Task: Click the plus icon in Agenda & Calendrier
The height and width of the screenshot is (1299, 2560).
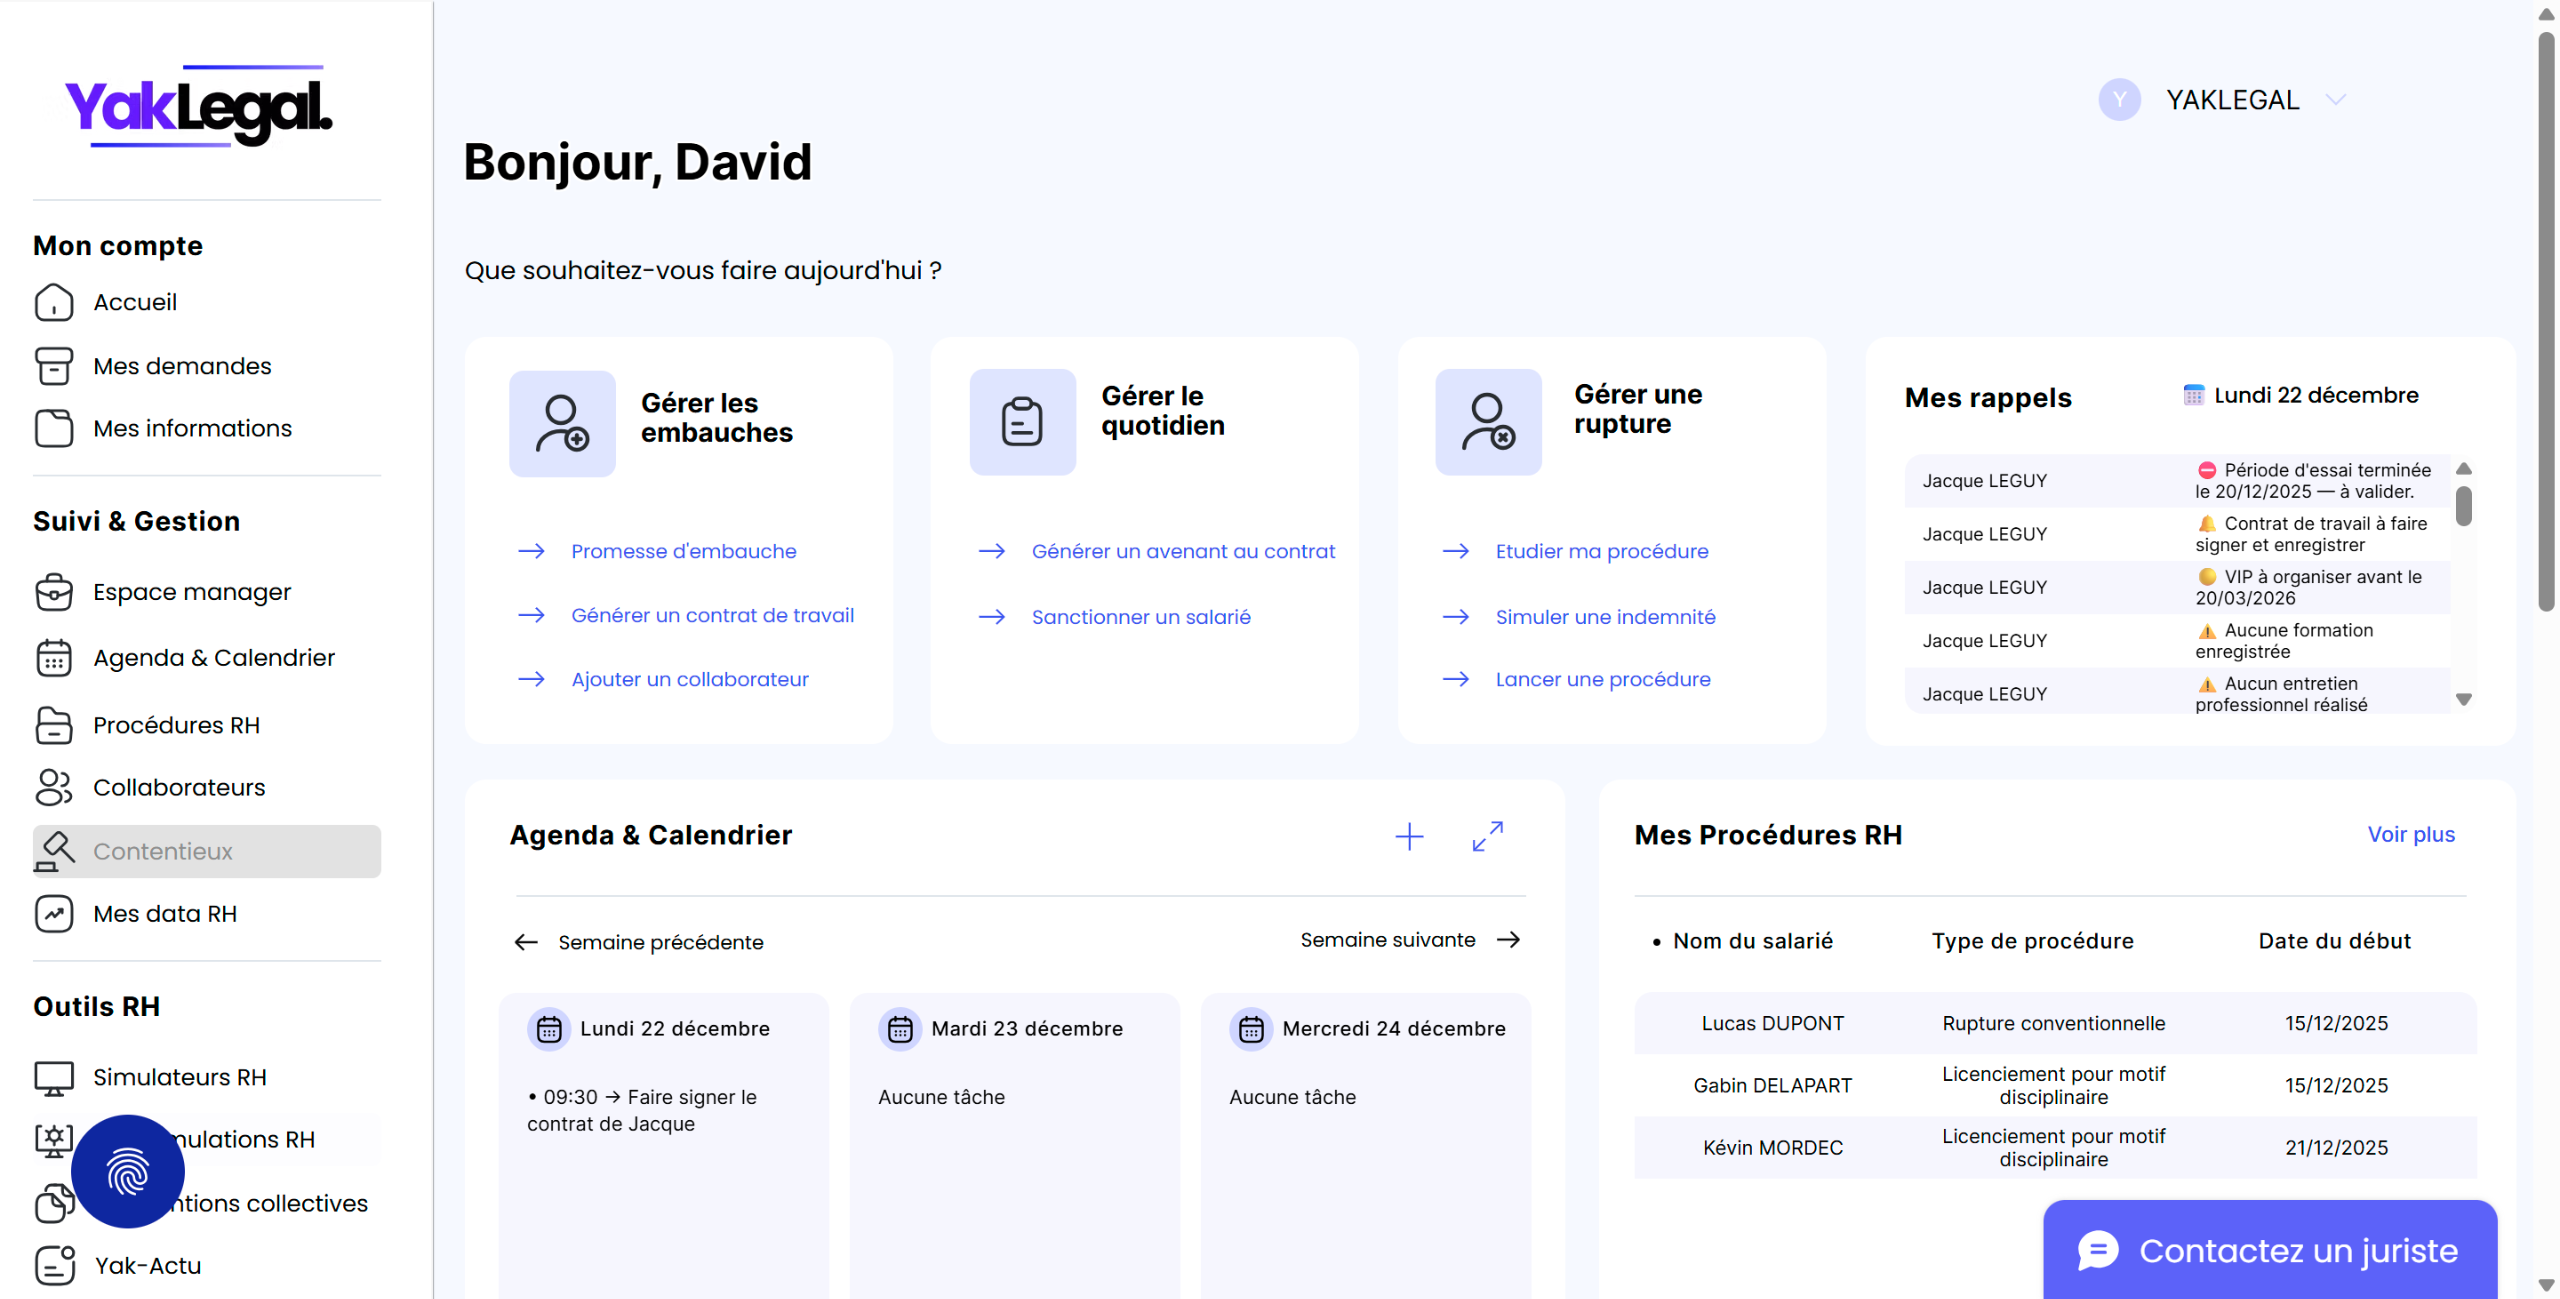Action: pos(1409,836)
